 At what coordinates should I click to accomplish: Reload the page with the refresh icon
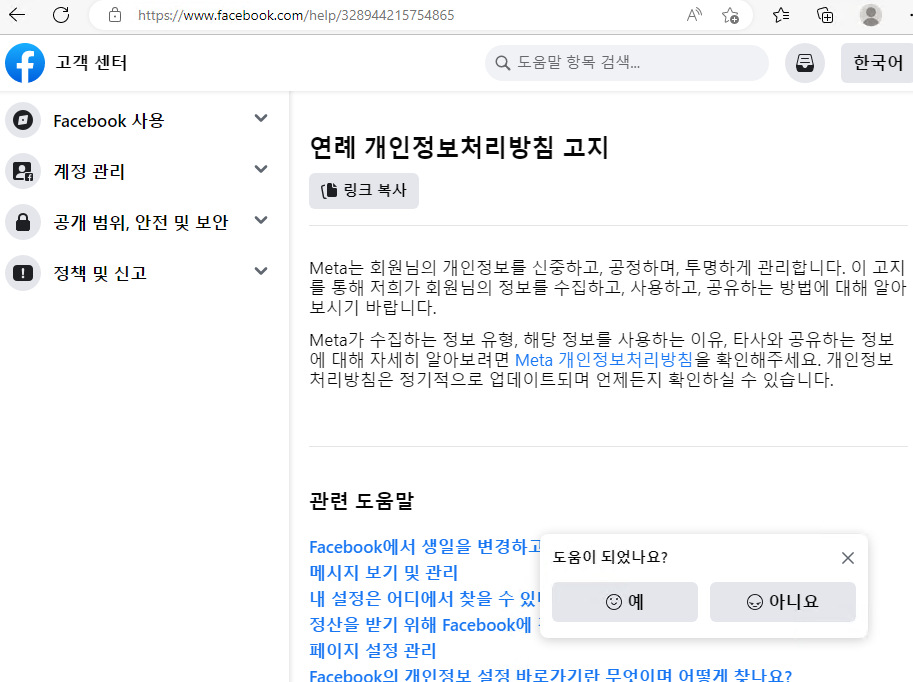[x=61, y=15]
